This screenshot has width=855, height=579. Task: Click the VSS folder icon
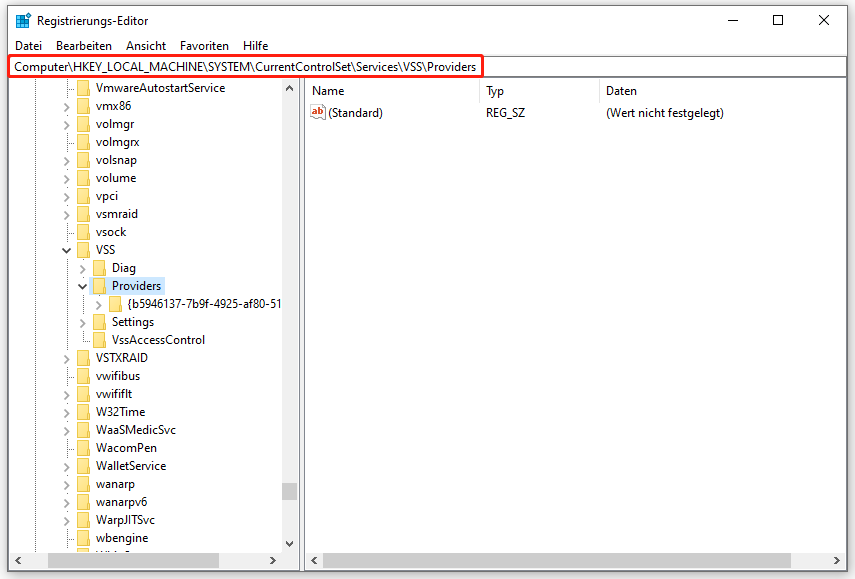tap(83, 250)
